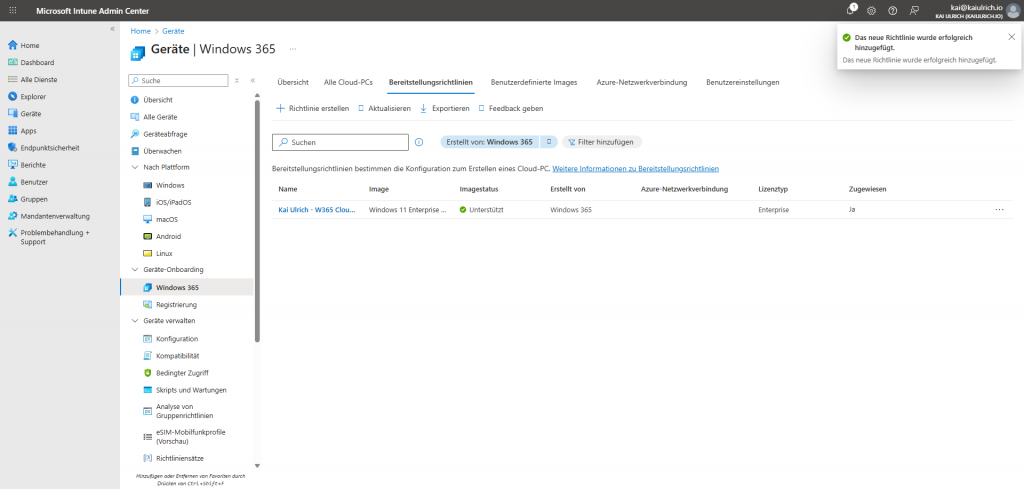Open the row's three-dot options menu
Viewport: 1024px width, 489px height.
point(998,210)
